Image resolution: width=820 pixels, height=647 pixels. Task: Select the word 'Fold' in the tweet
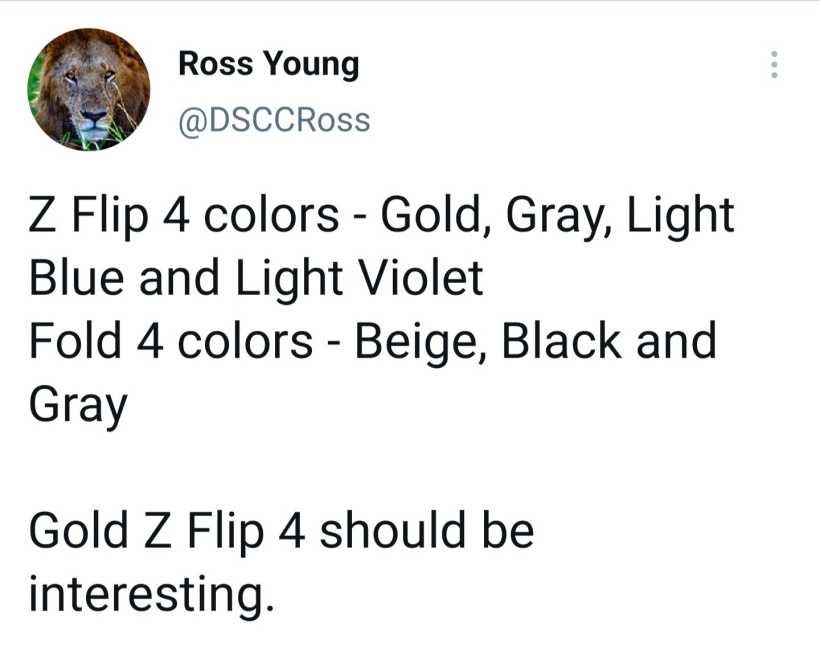pos(75,340)
